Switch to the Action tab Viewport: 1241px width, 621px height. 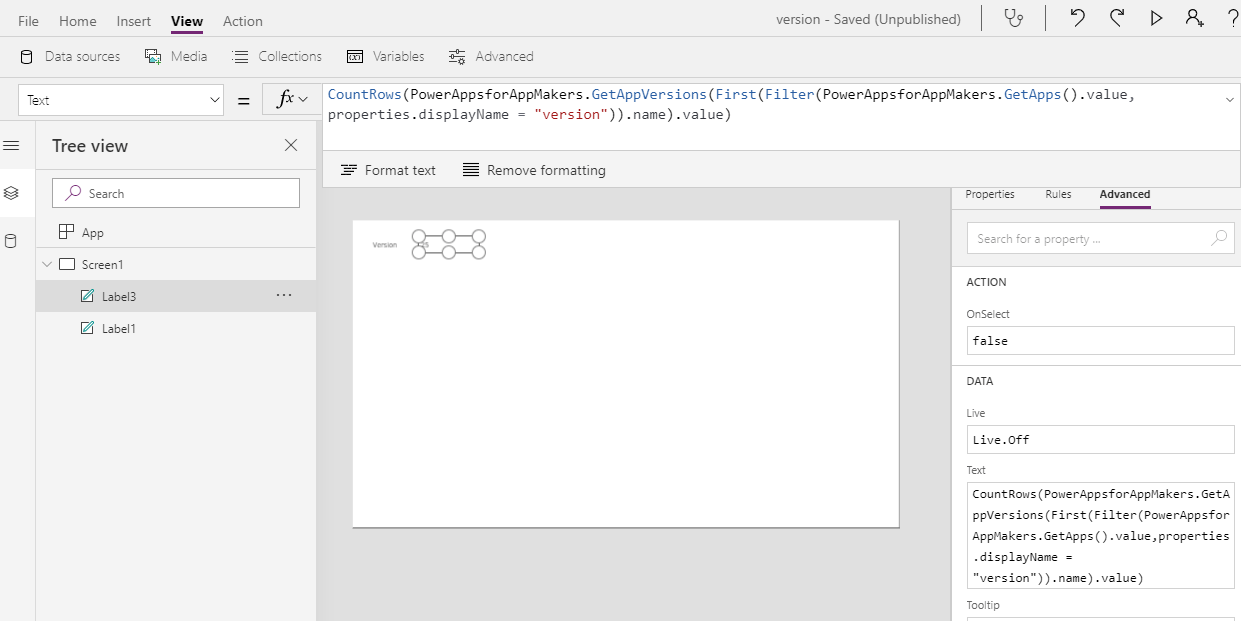click(x=243, y=21)
